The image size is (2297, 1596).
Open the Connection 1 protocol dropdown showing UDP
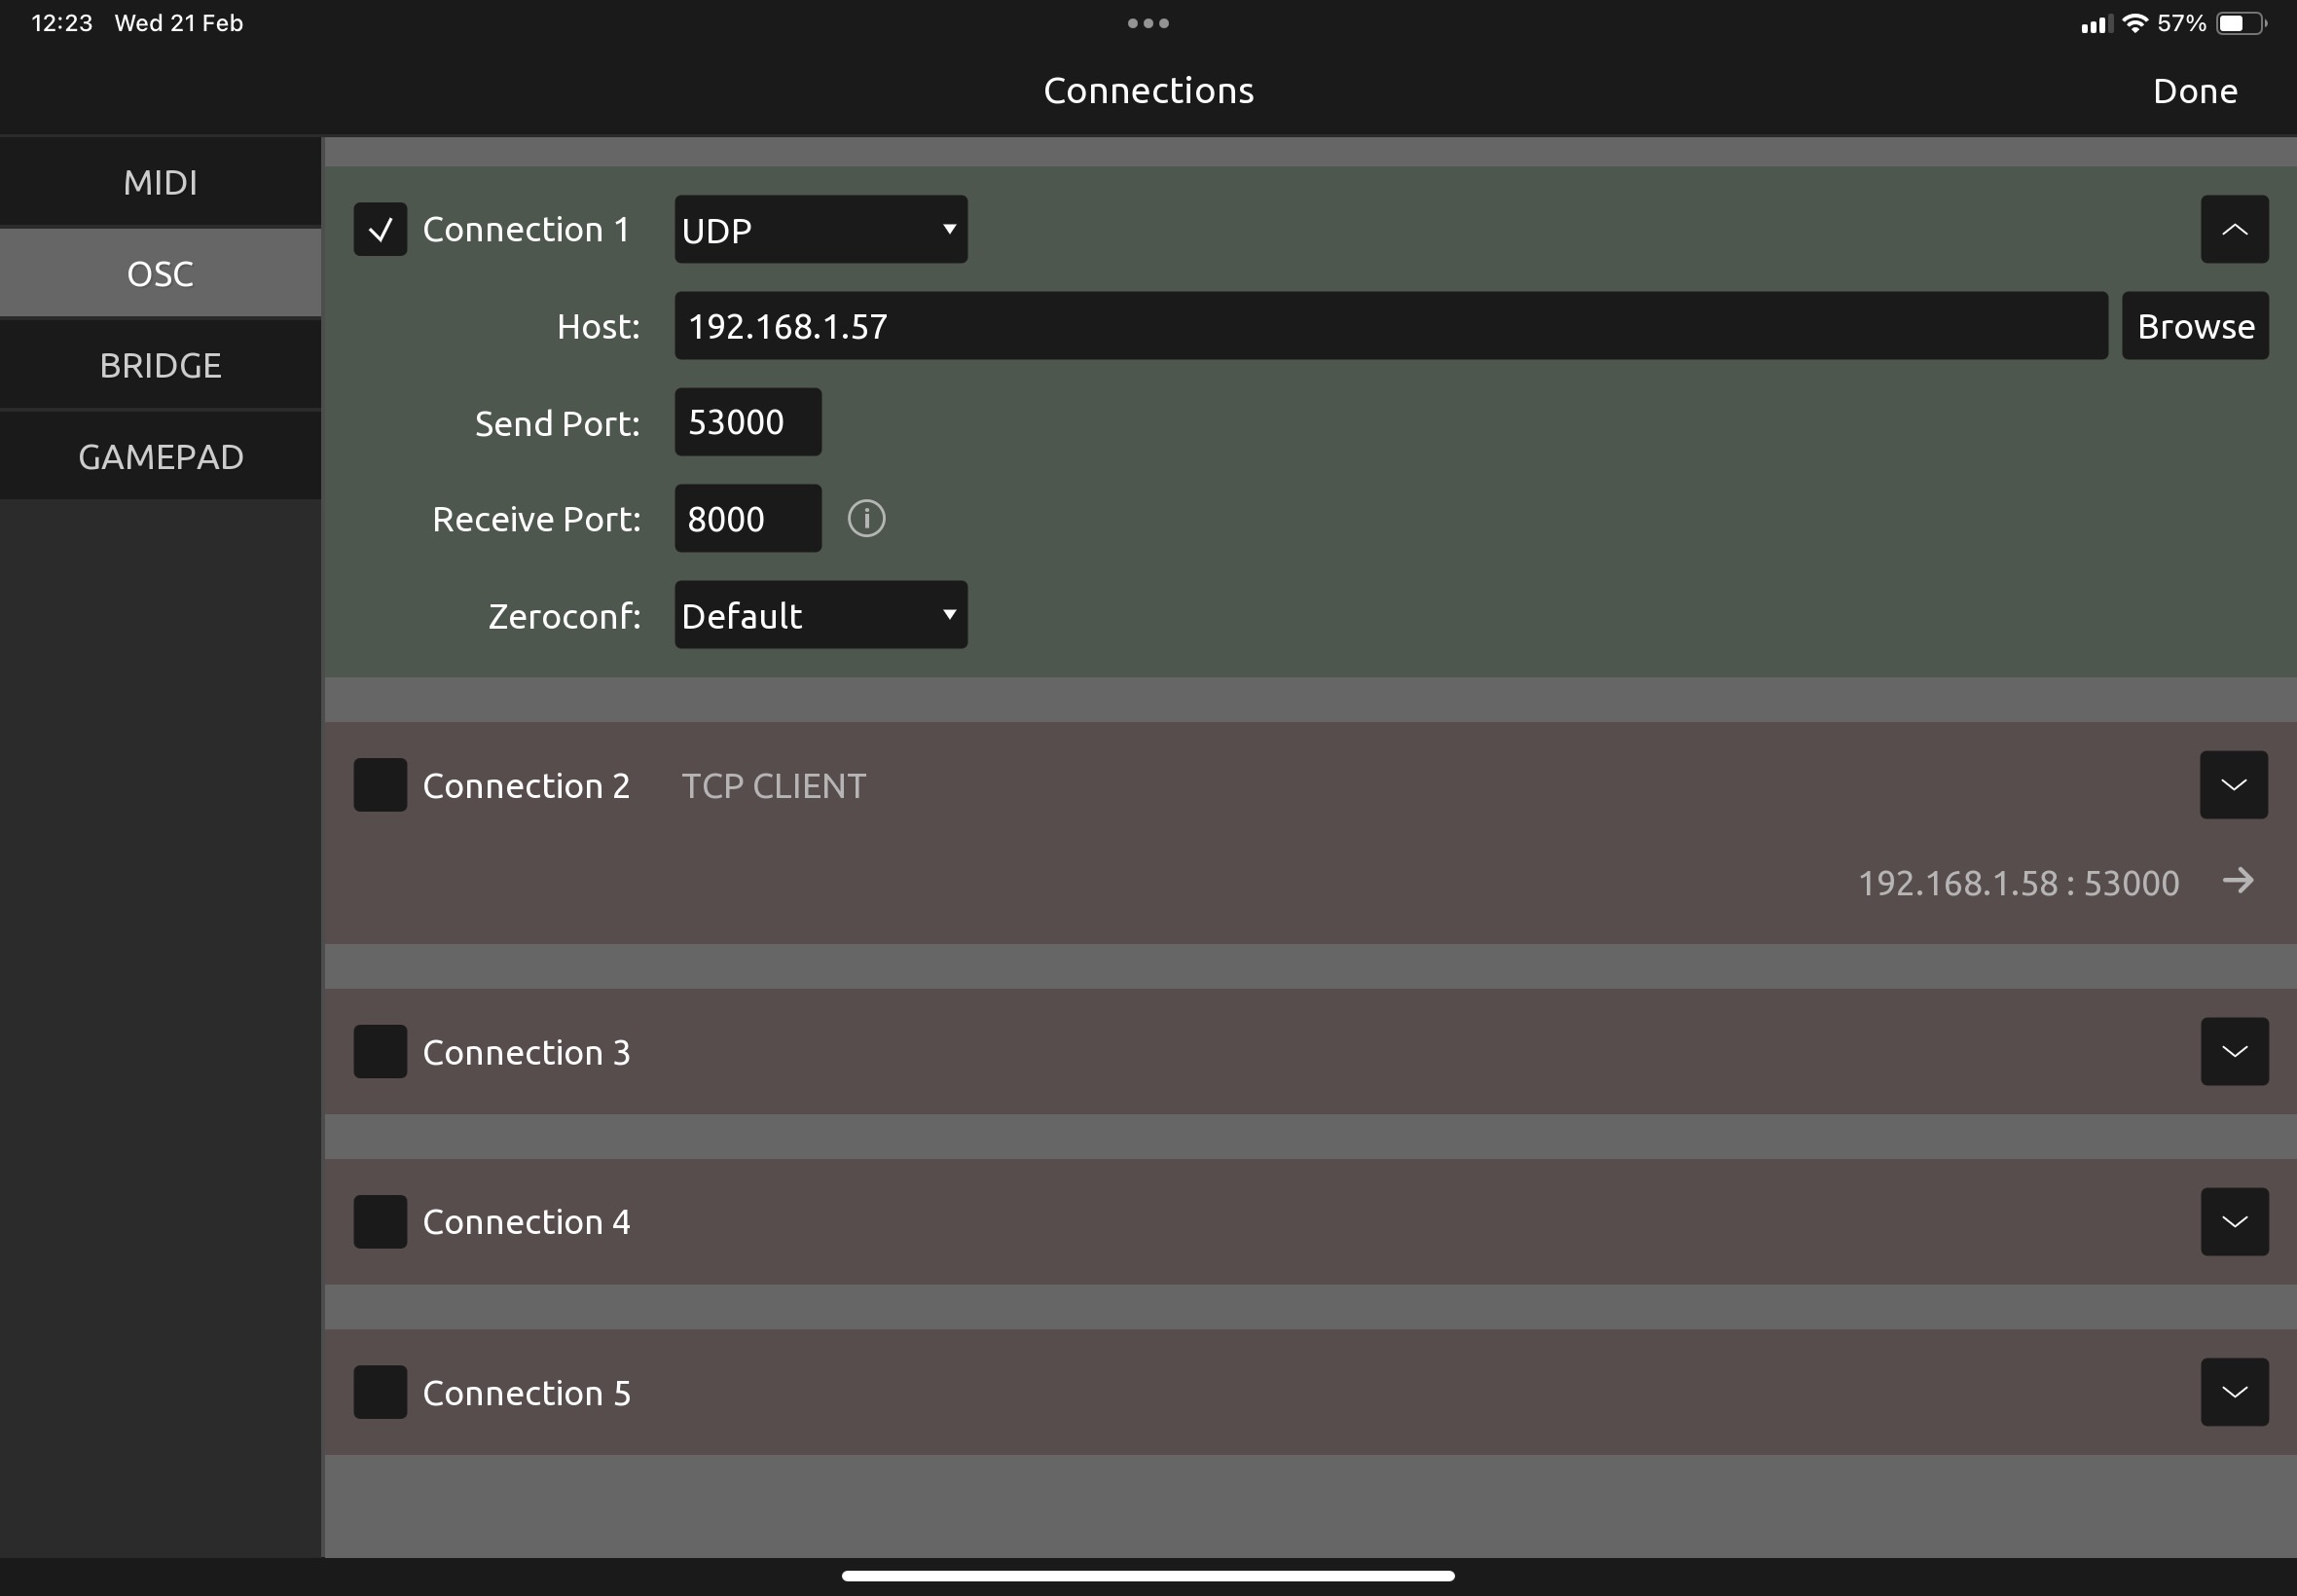pyautogui.click(x=819, y=229)
